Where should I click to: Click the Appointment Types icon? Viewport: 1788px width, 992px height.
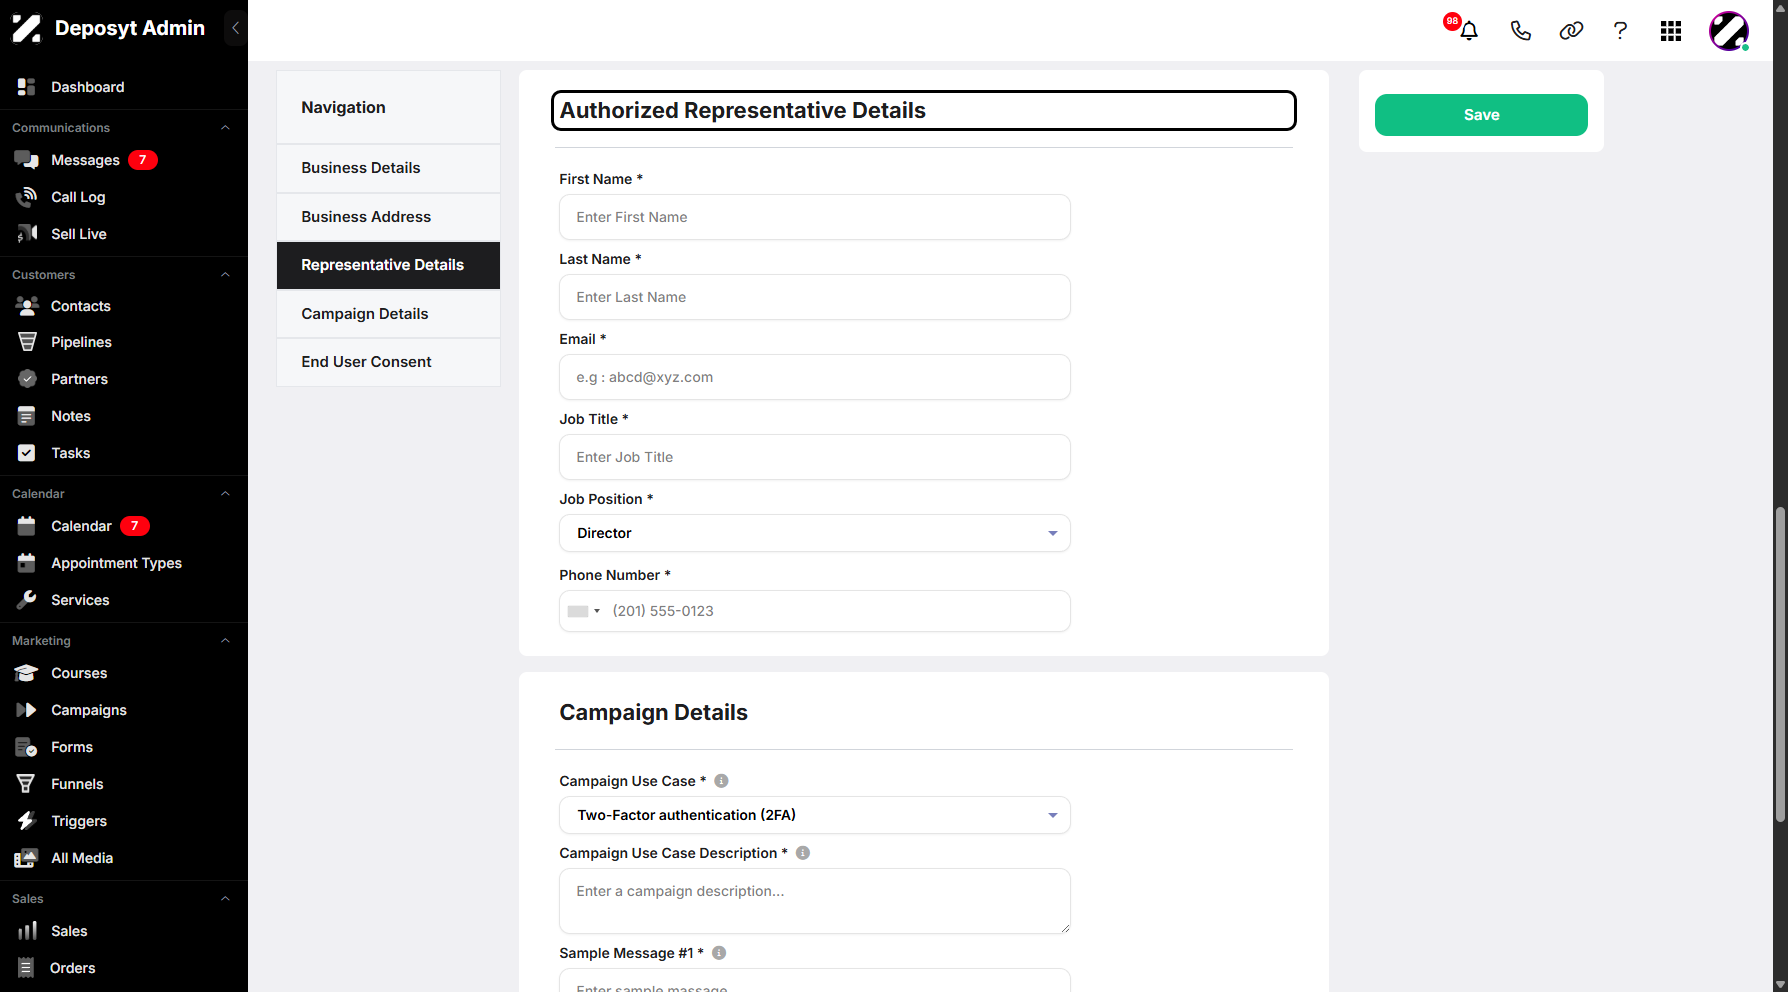(27, 563)
